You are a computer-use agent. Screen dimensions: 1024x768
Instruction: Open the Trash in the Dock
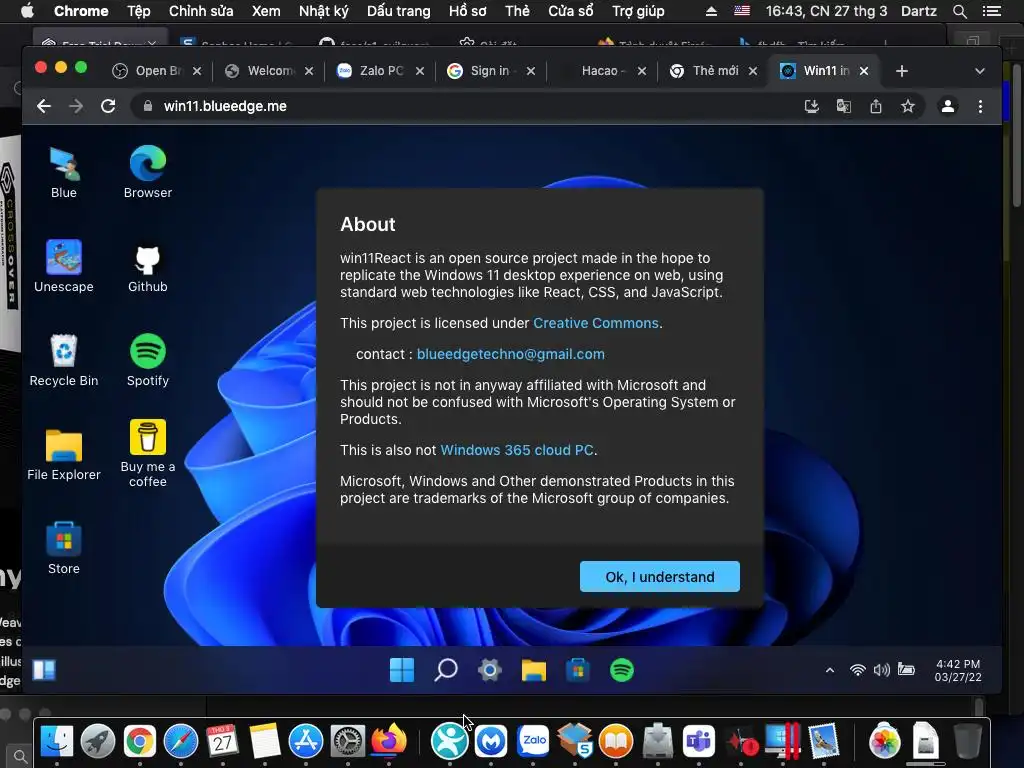pyautogui.click(x=968, y=742)
